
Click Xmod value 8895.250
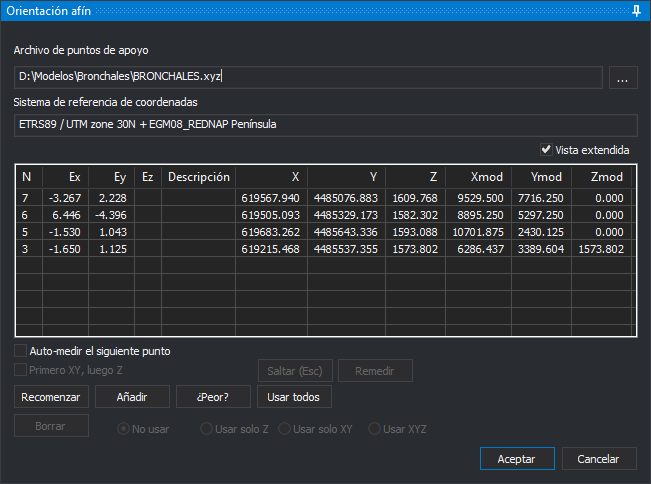(478, 215)
